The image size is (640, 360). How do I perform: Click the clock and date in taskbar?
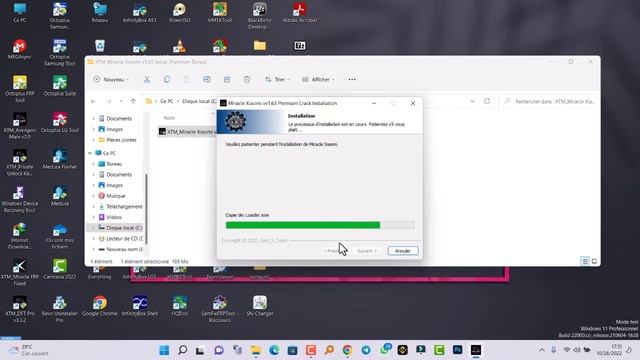pos(609,350)
